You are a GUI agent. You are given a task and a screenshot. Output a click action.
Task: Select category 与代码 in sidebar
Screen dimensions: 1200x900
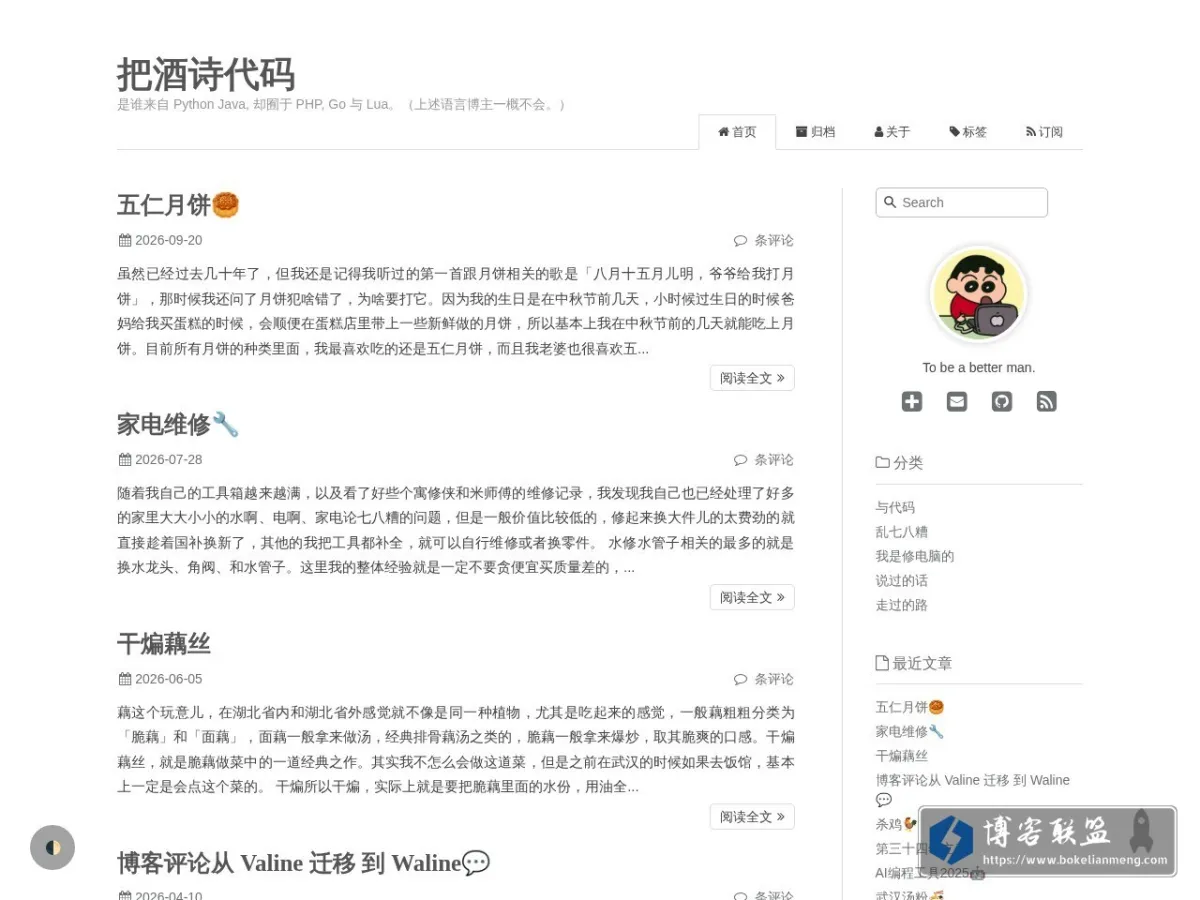(895, 507)
